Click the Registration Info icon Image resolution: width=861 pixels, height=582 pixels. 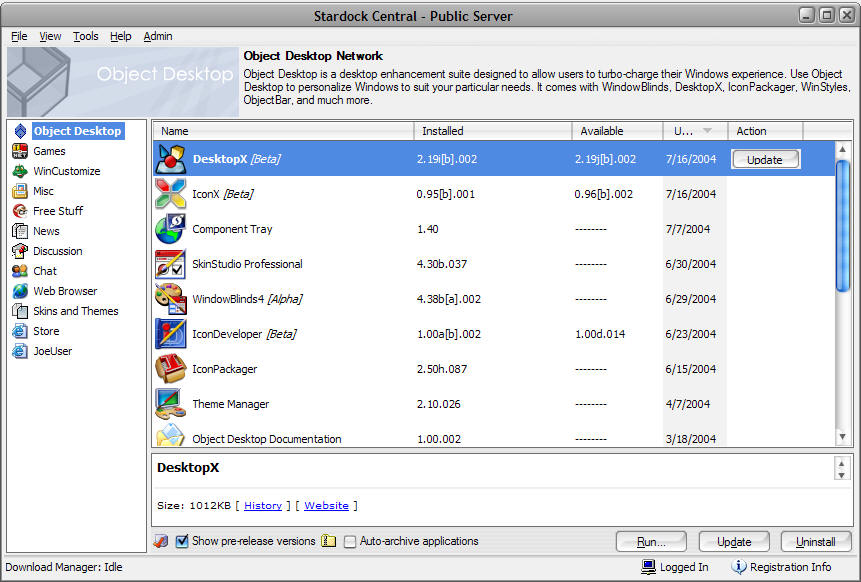pyautogui.click(x=739, y=567)
